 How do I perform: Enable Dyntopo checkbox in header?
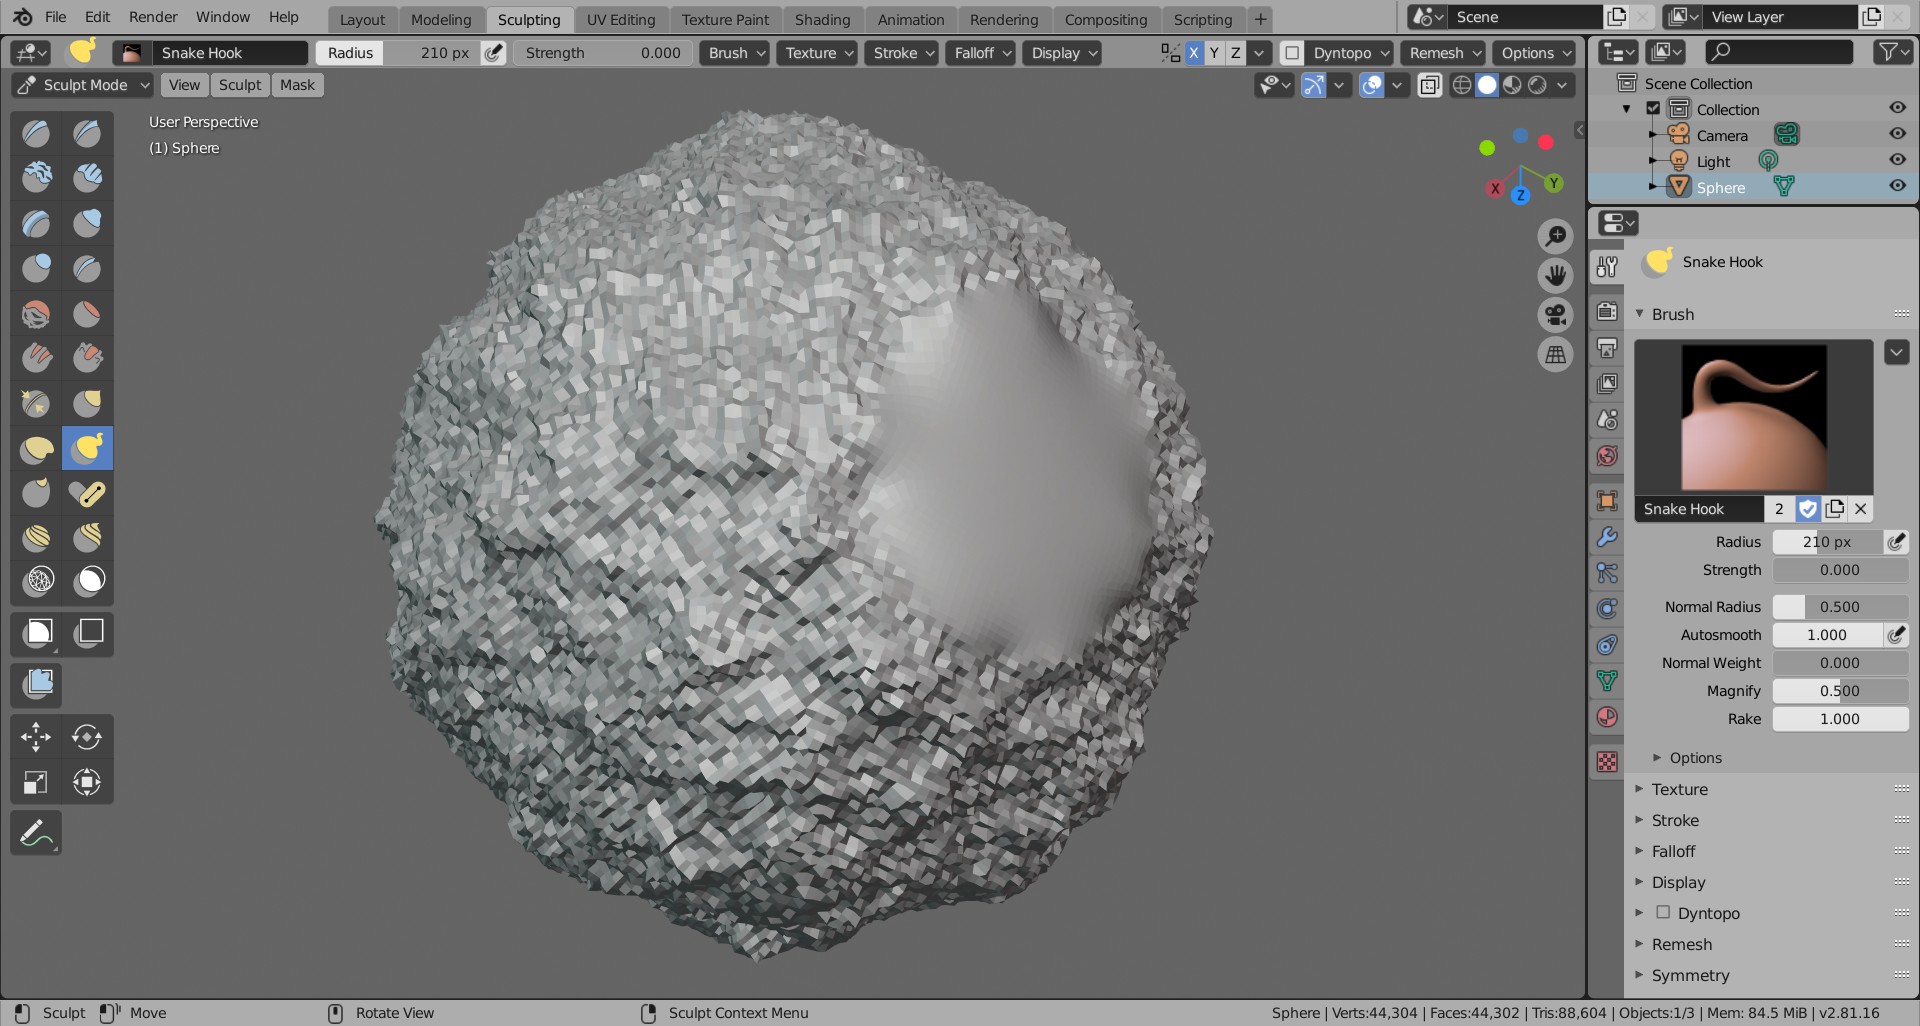(1292, 53)
